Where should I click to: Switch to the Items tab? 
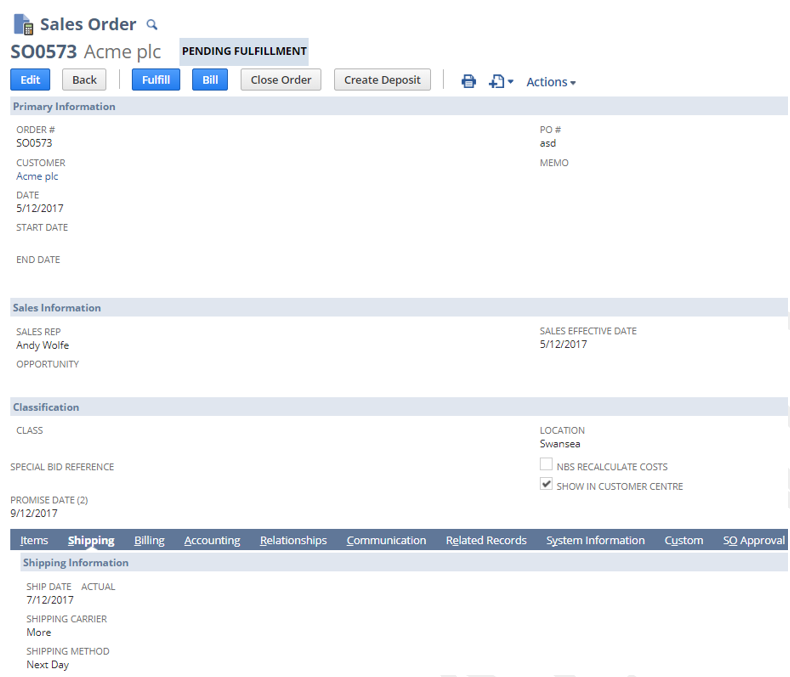coord(34,540)
